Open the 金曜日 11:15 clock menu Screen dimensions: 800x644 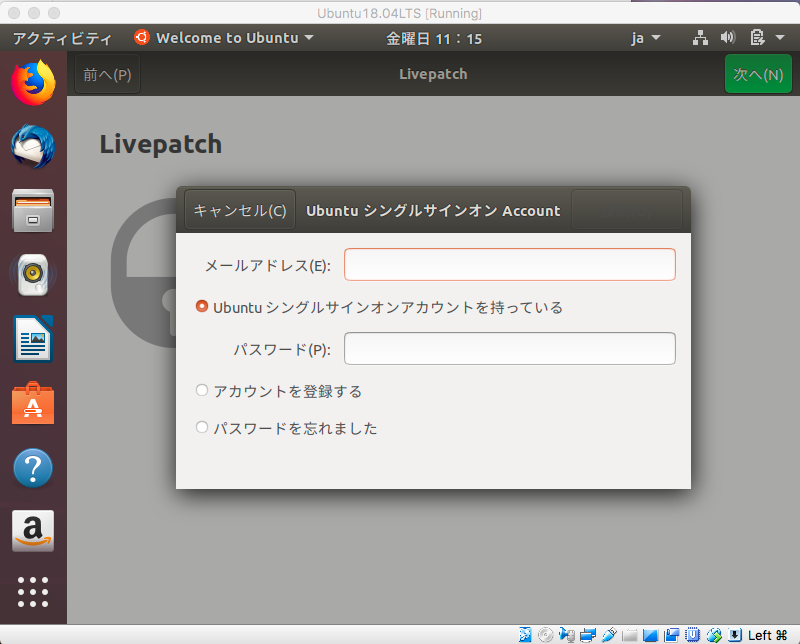pos(434,38)
